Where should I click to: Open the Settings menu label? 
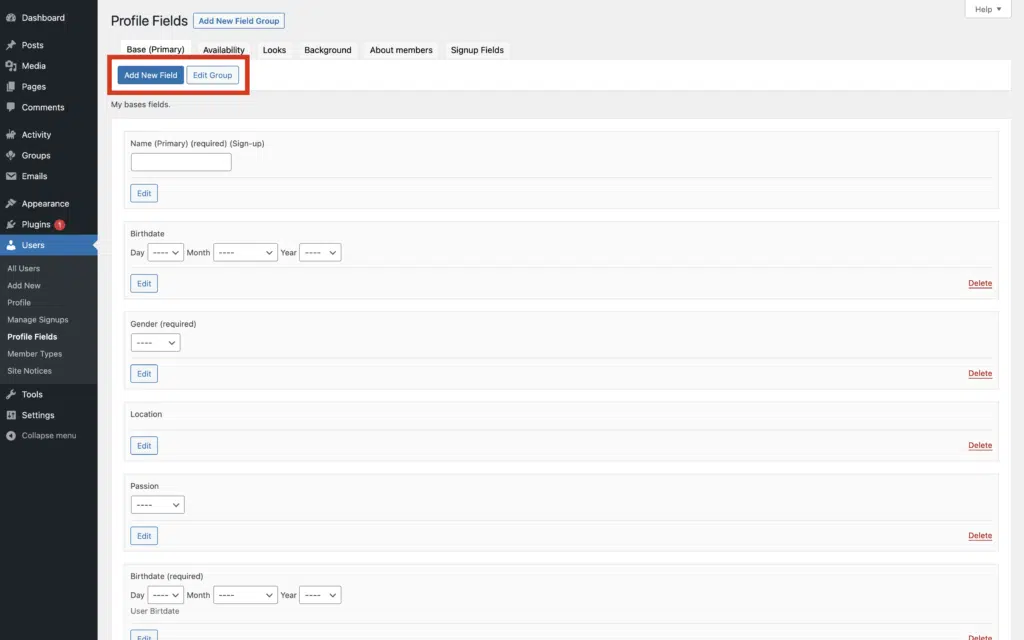coord(38,415)
